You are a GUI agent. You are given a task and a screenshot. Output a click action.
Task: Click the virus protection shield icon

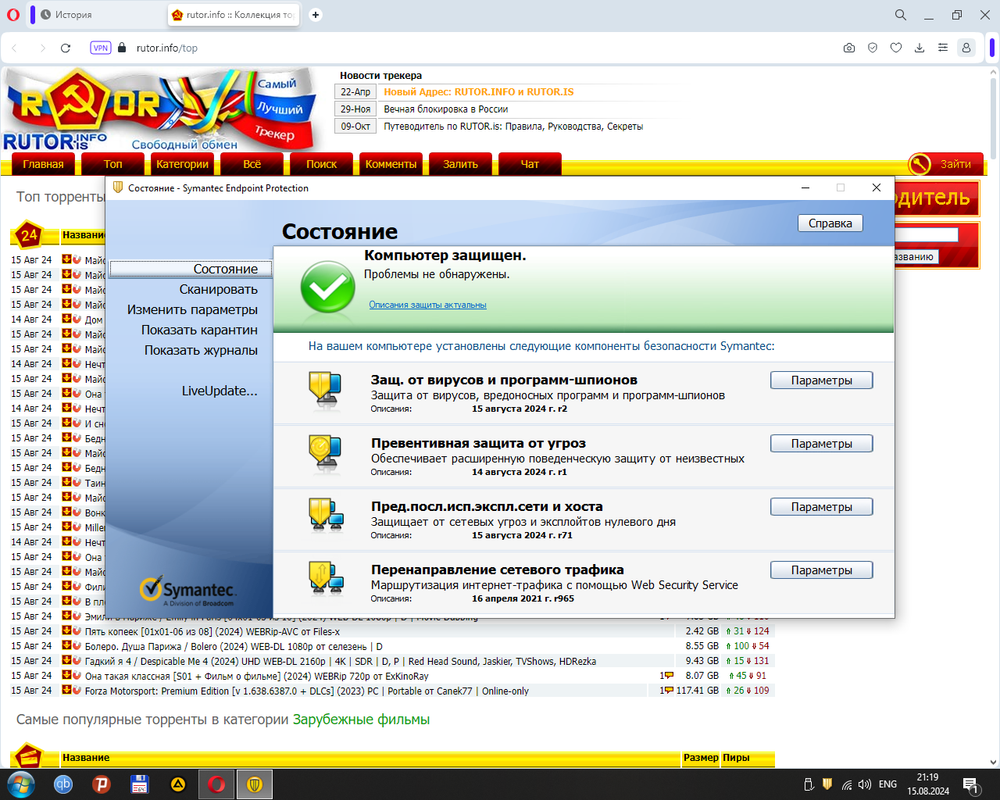tap(326, 391)
